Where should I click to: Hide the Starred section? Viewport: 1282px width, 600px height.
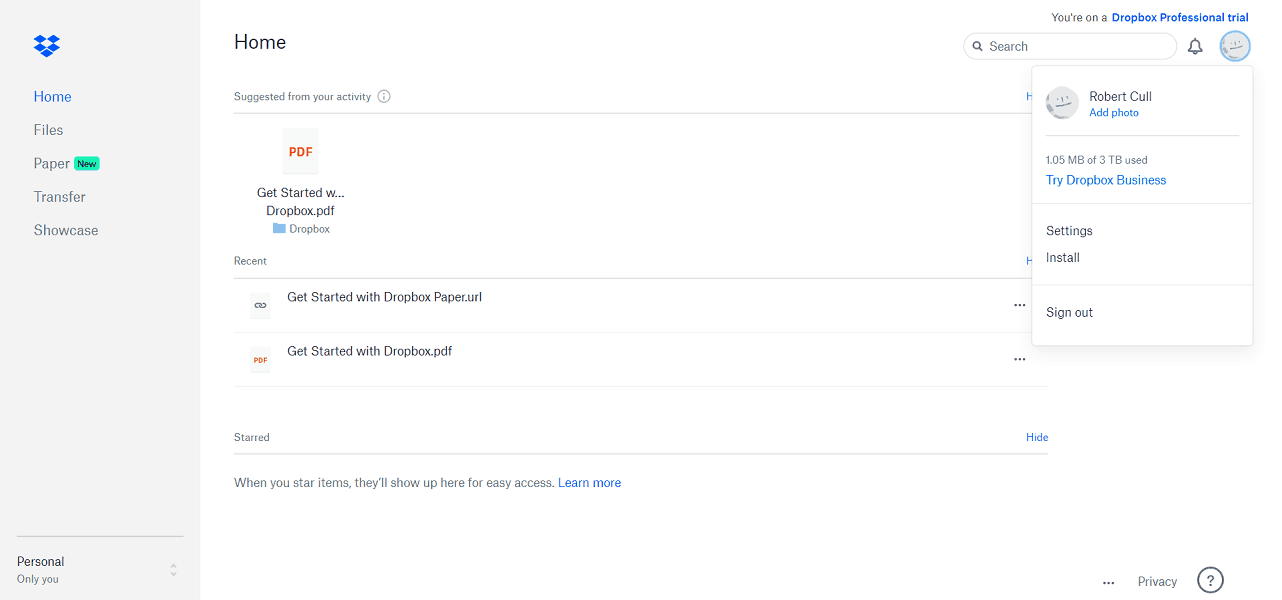tap(1037, 437)
